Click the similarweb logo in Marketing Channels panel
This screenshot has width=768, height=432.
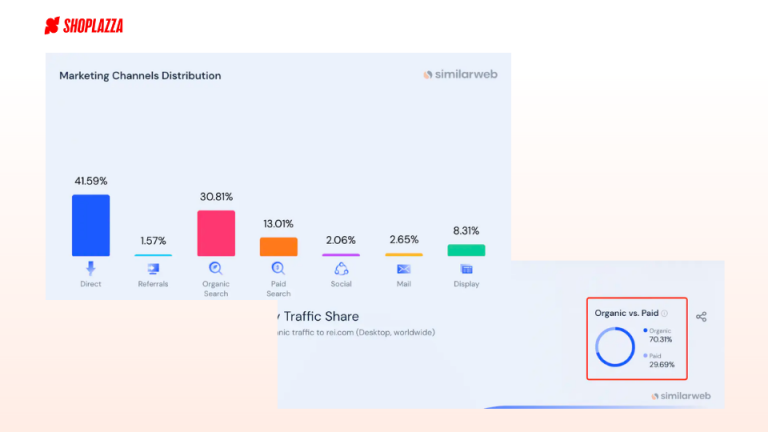[460, 74]
